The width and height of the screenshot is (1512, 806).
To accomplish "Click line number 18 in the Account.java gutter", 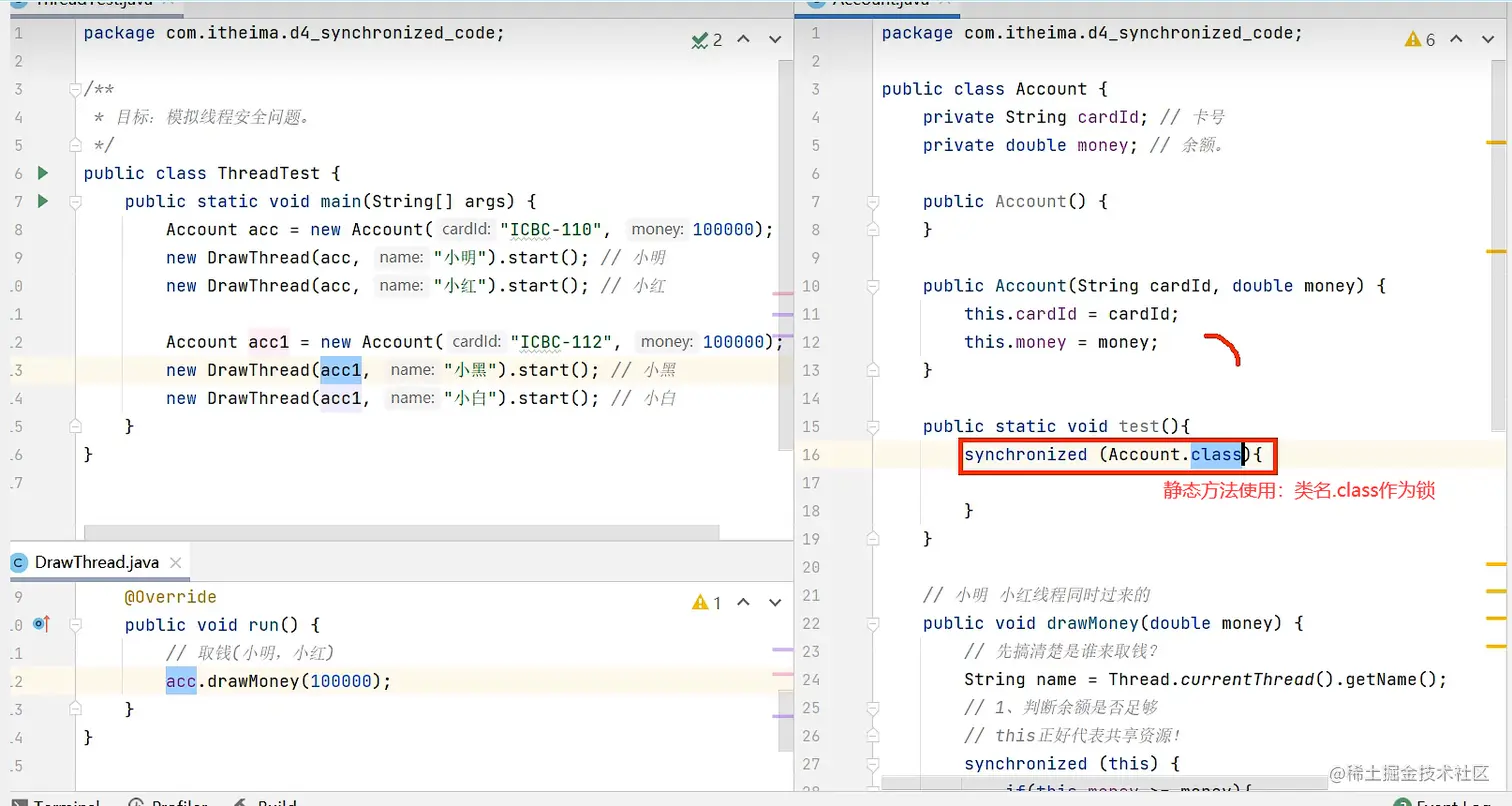I will coord(810,510).
